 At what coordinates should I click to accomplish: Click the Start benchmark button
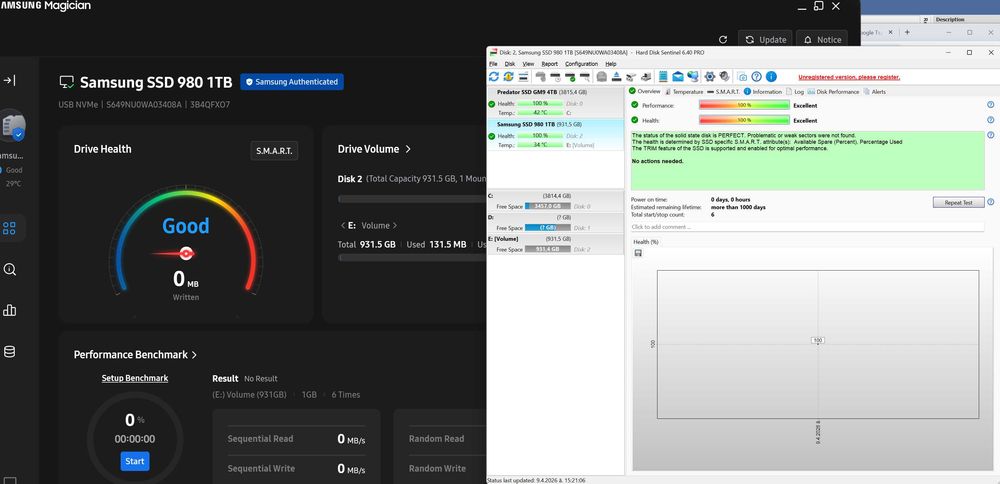click(x=135, y=461)
